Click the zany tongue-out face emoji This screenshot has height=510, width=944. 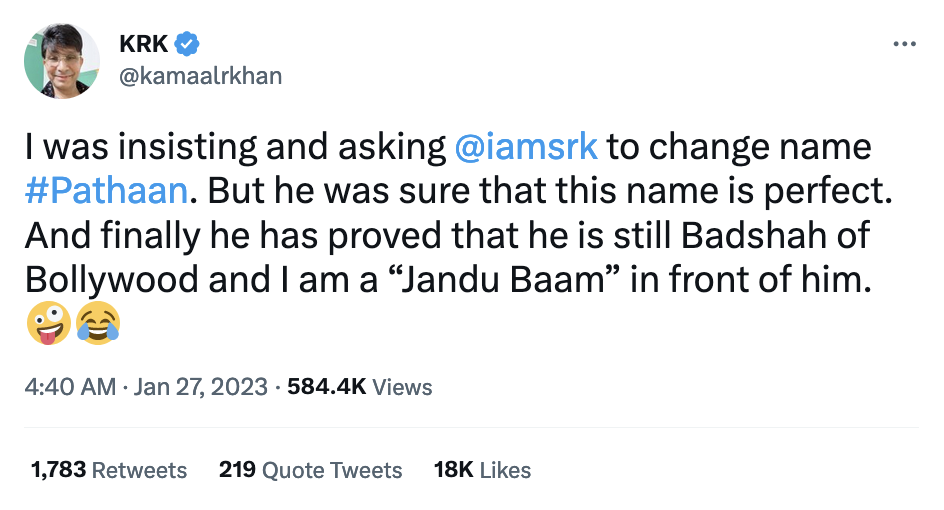tap(48, 322)
